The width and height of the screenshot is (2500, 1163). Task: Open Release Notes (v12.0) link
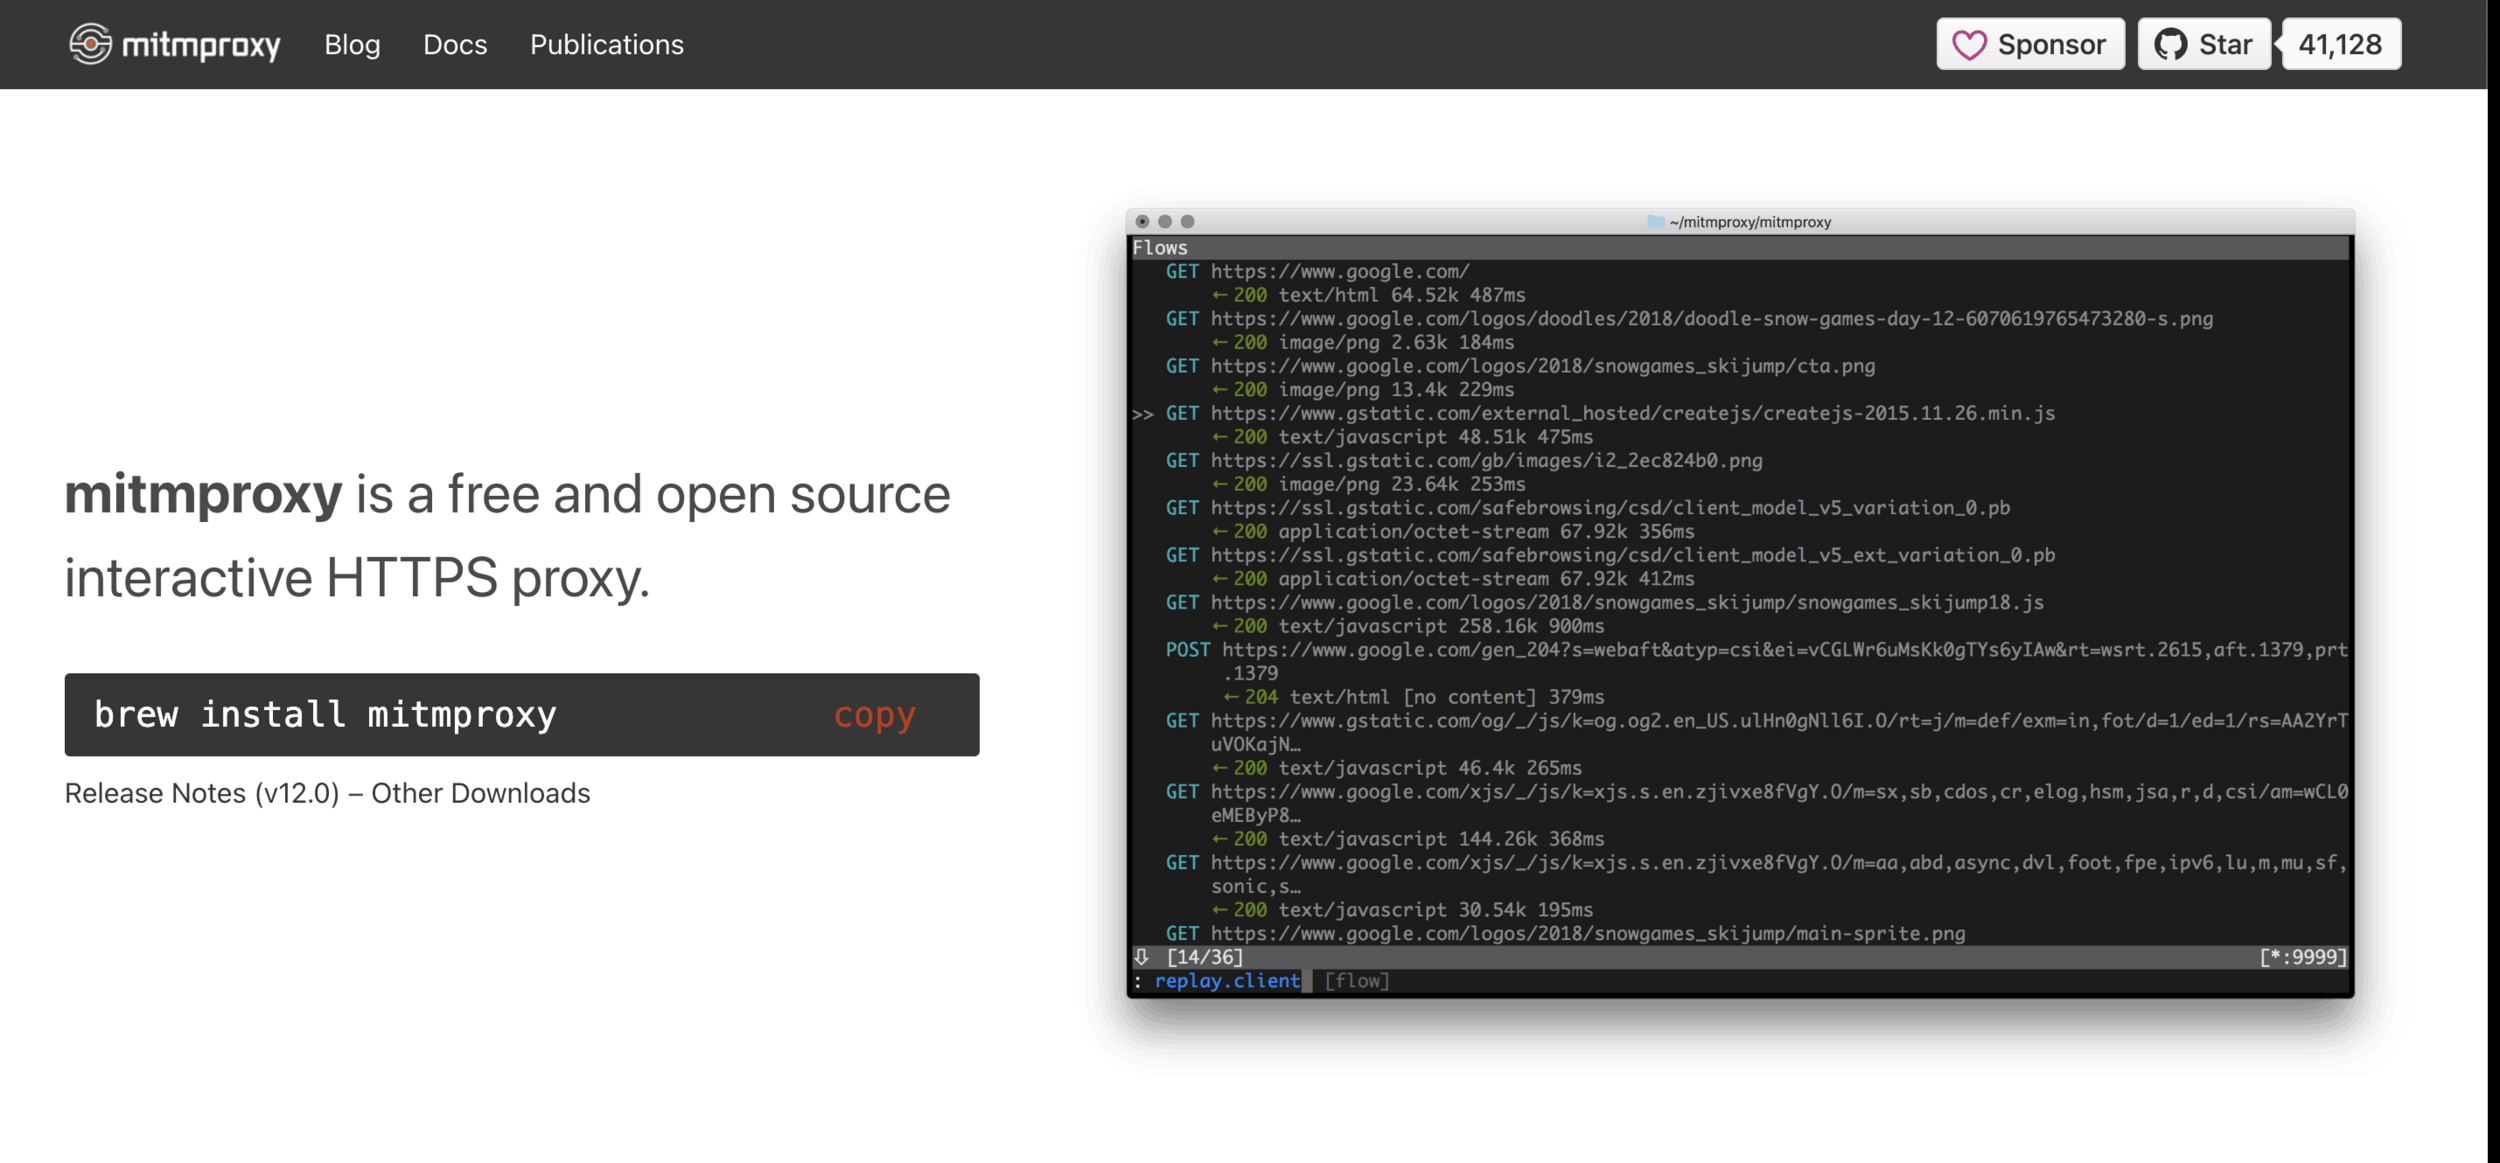pos(202,793)
